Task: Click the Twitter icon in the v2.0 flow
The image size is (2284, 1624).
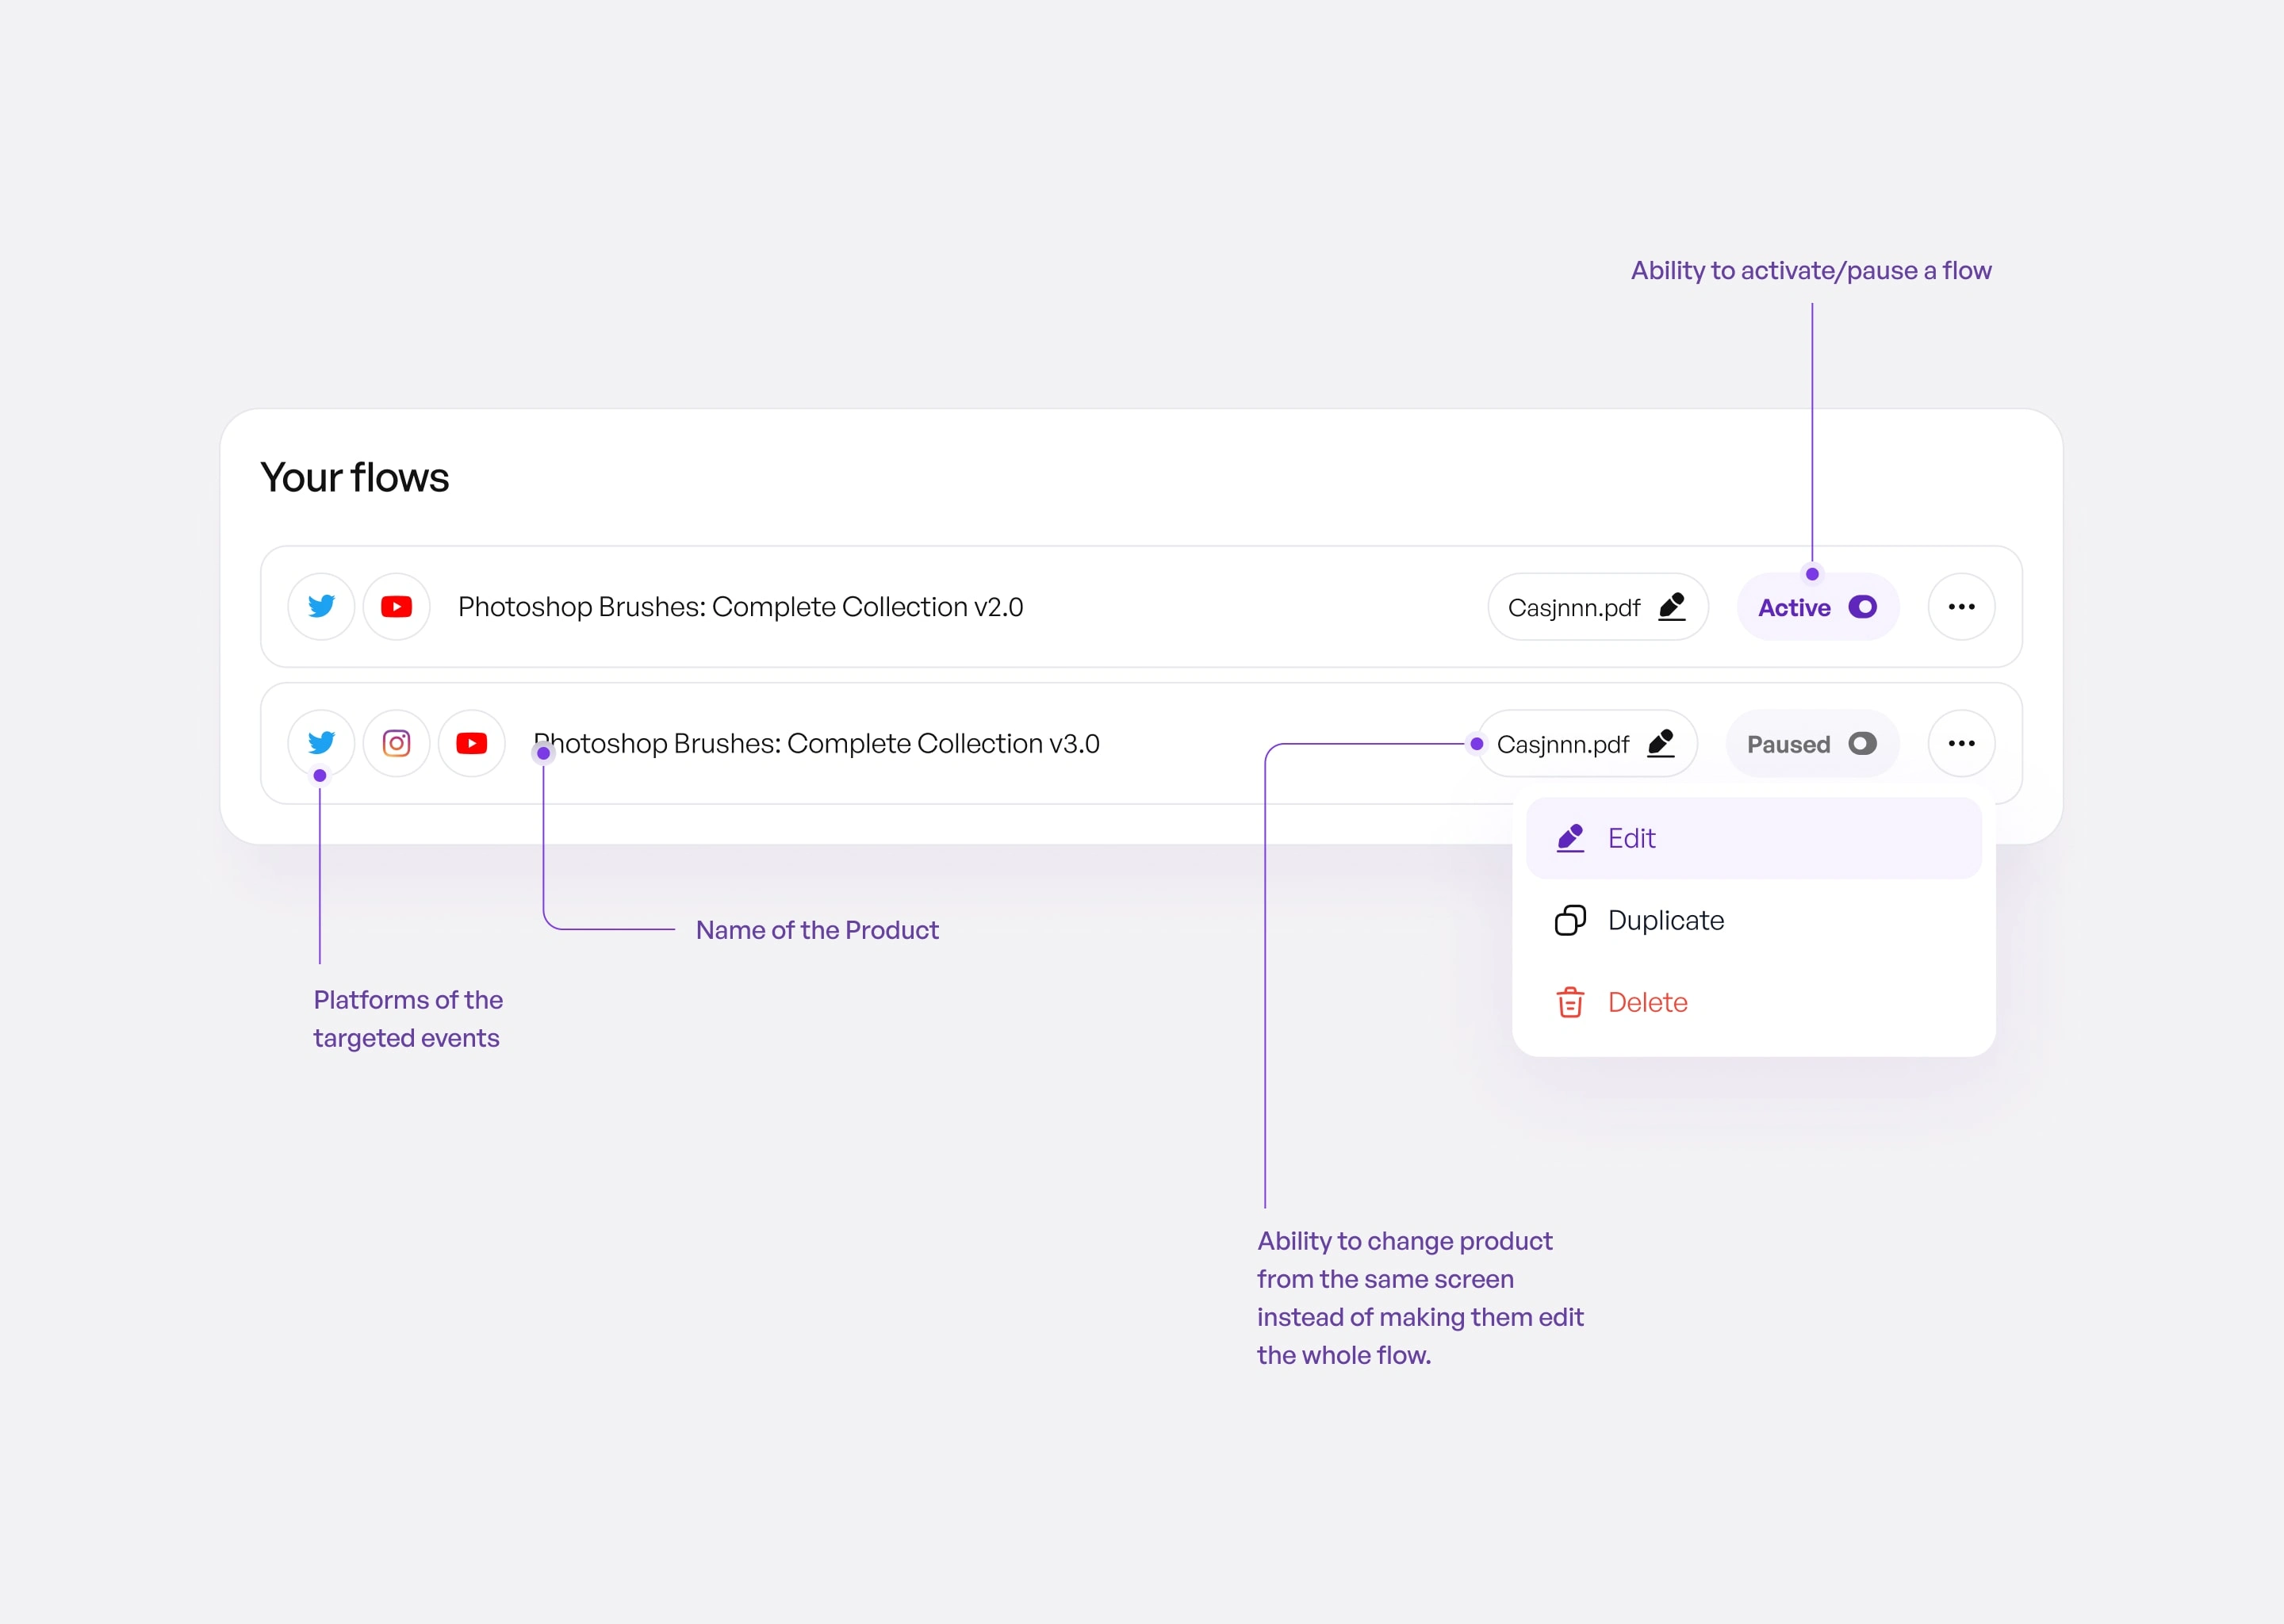Action: [x=321, y=607]
